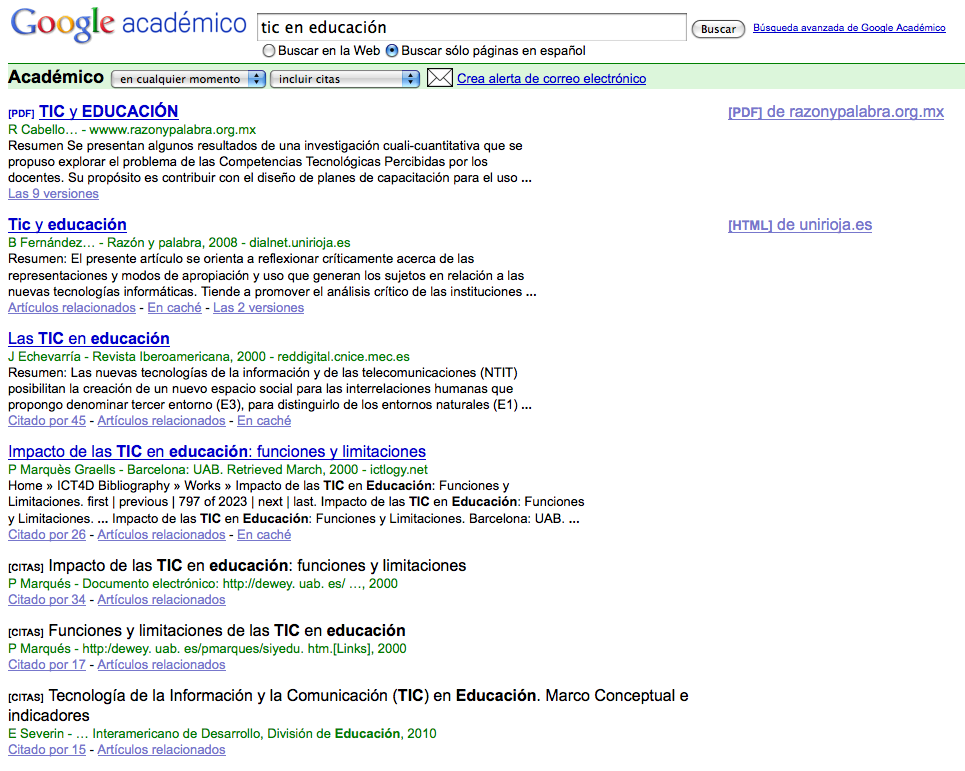Toggle the web search radio button off
The image size is (965, 771).
click(x=269, y=50)
